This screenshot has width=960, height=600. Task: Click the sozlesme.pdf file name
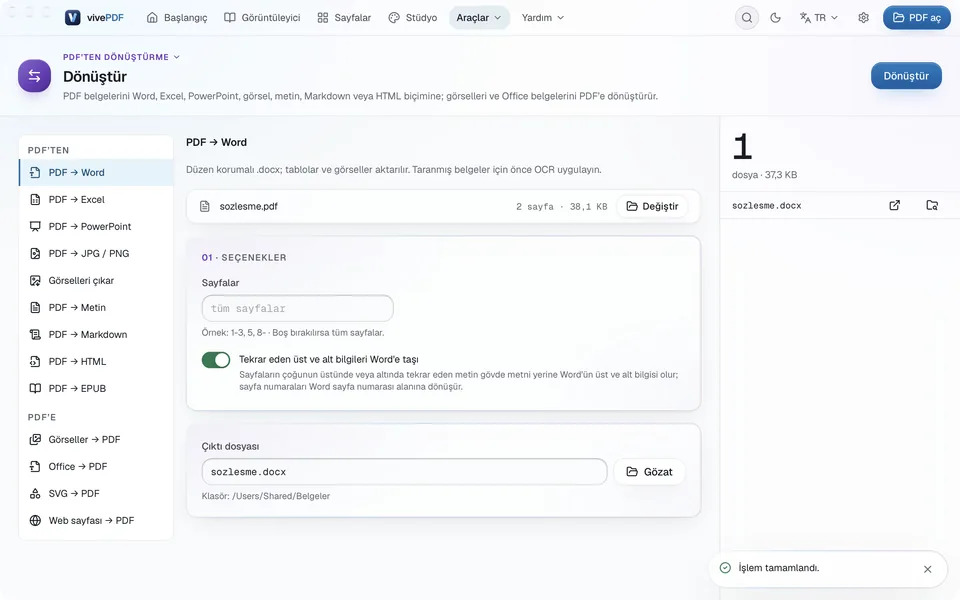click(x=249, y=206)
